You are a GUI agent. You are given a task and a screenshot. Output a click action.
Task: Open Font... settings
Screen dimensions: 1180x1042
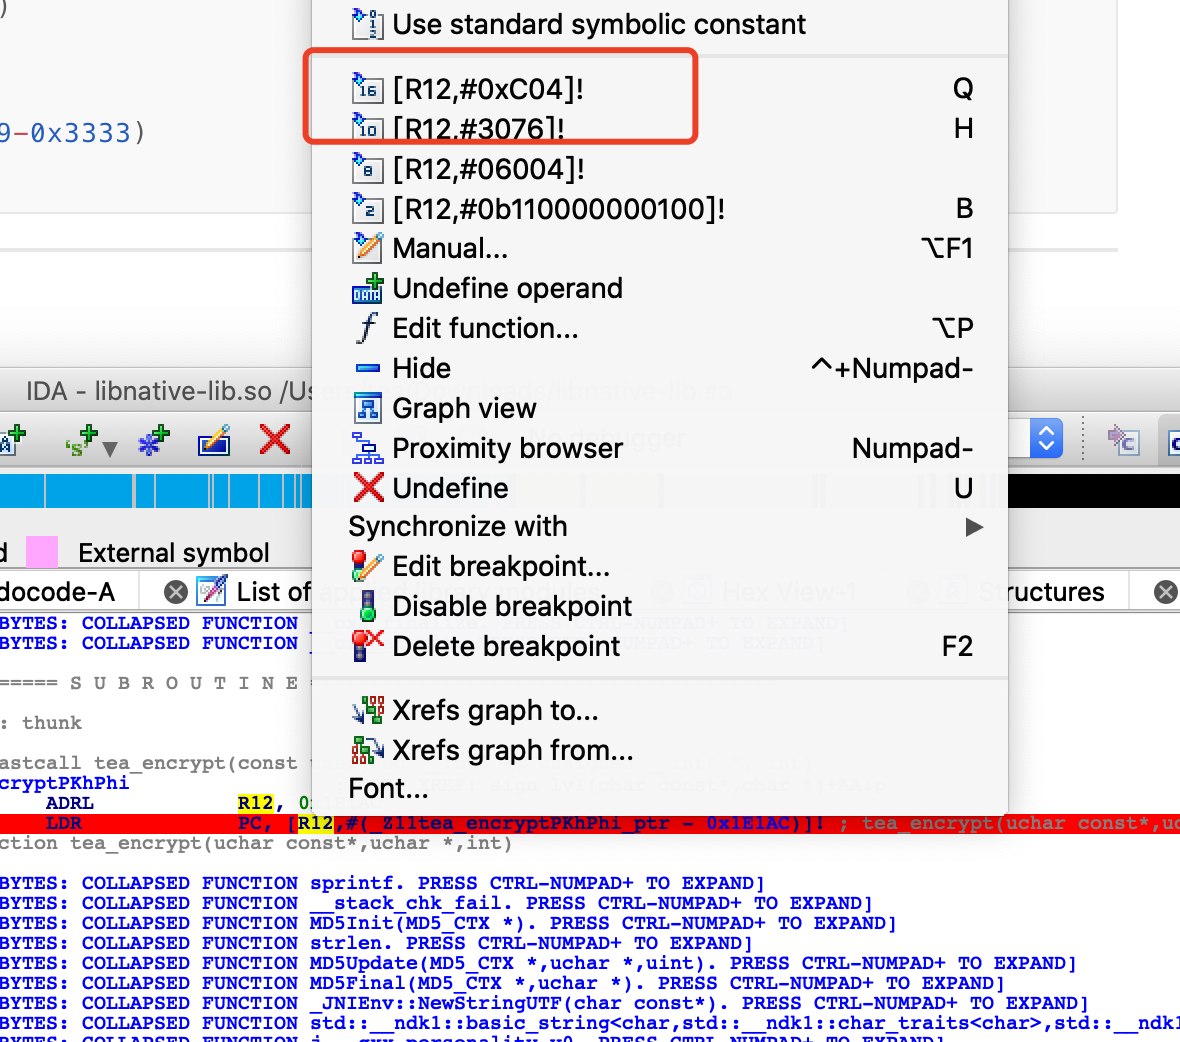coord(659,788)
